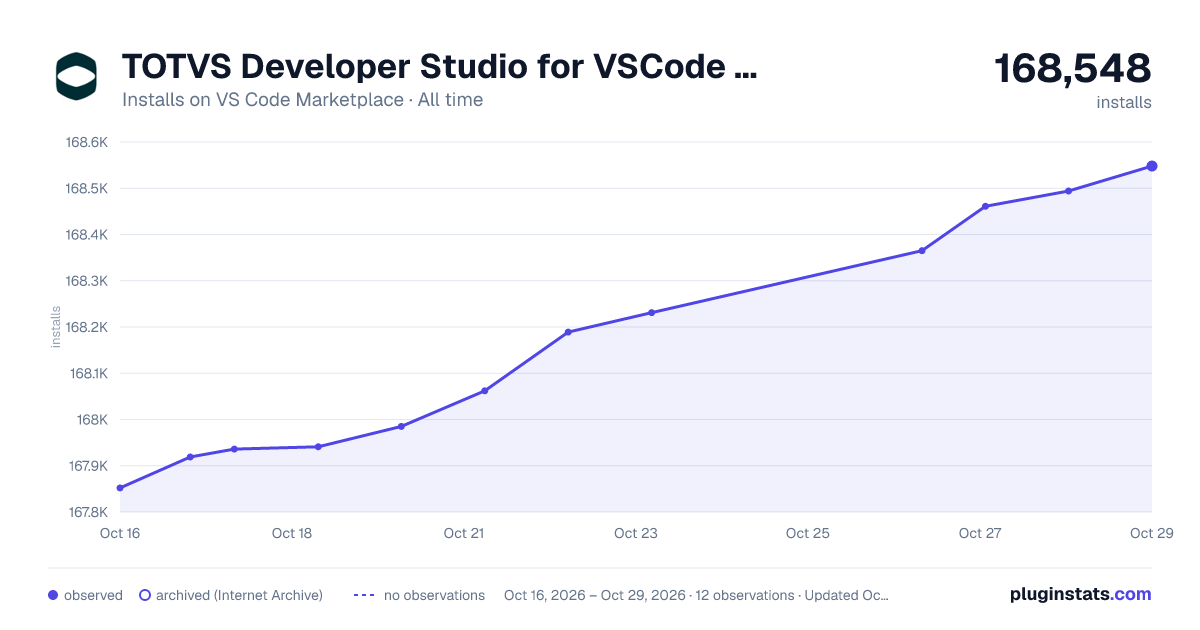Click subtitle Installs on VS Code Marketplace

point(263,100)
